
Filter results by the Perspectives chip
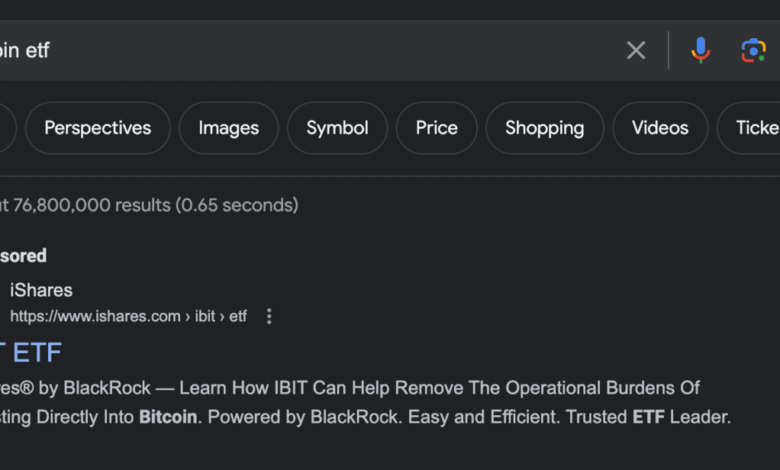click(x=97, y=128)
